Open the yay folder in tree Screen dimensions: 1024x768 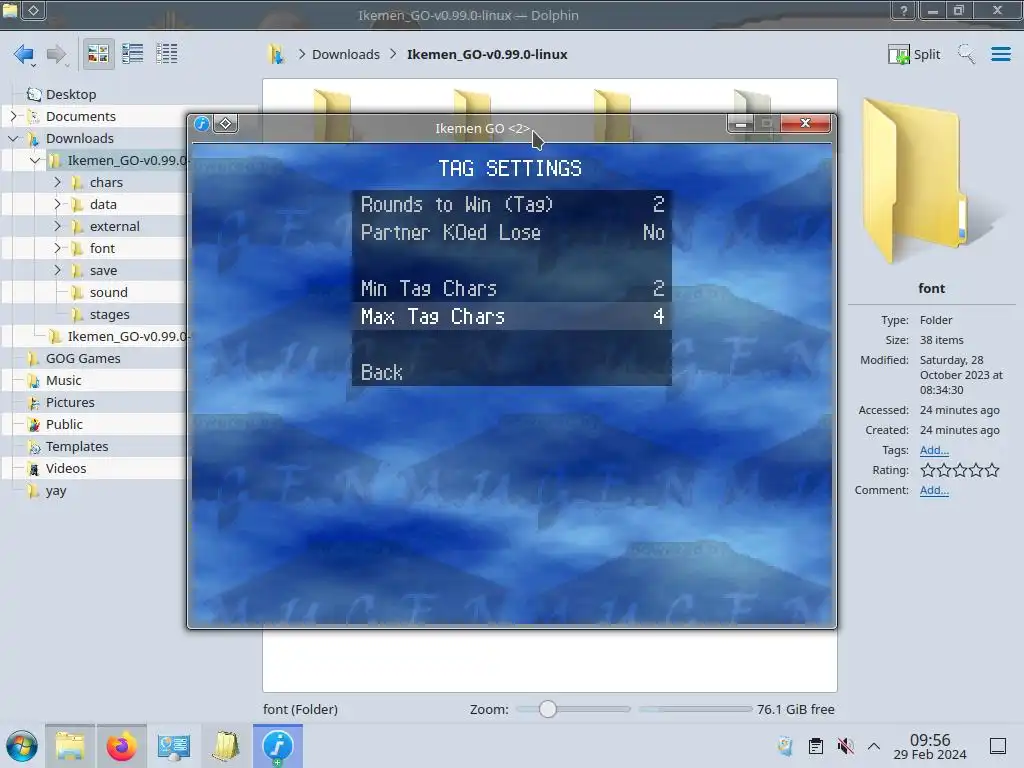click(x=56, y=490)
